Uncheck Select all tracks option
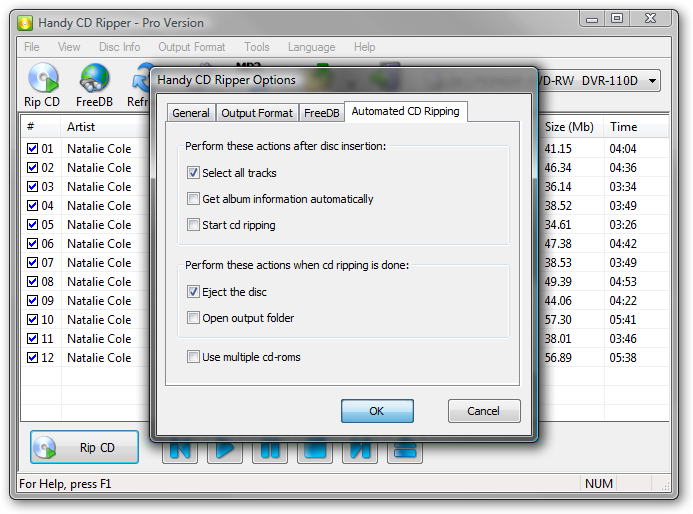This screenshot has height=514, width=693. click(x=193, y=172)
